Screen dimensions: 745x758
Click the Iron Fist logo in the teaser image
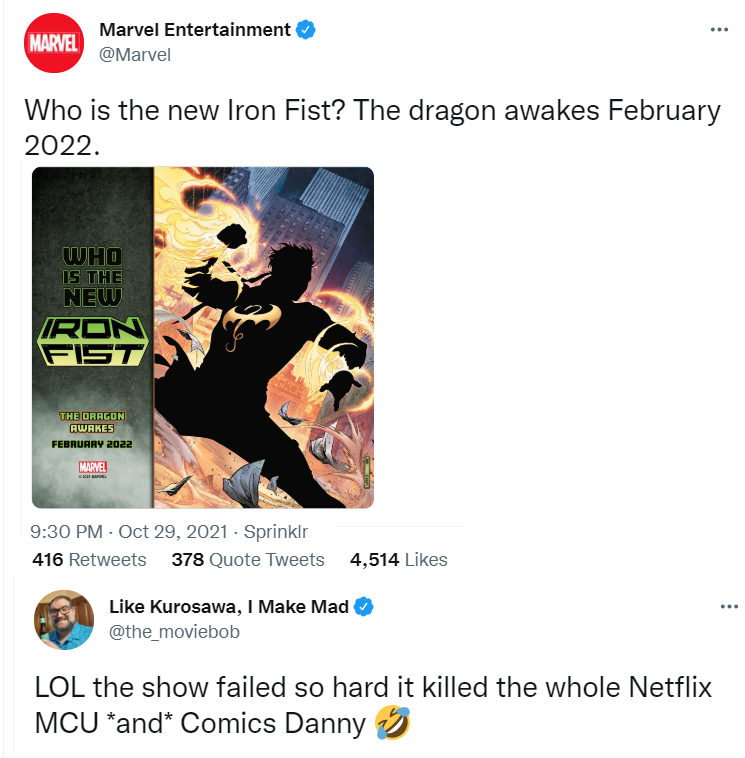point(93,341)
